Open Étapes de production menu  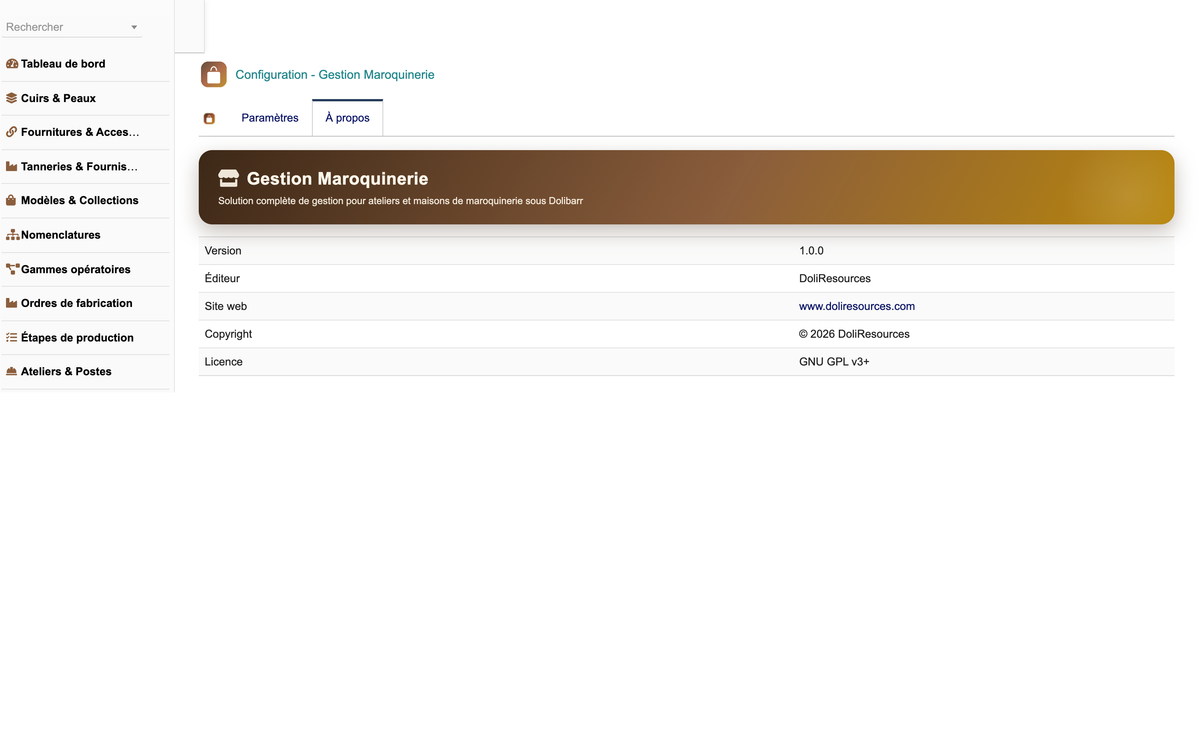point(77,337)
